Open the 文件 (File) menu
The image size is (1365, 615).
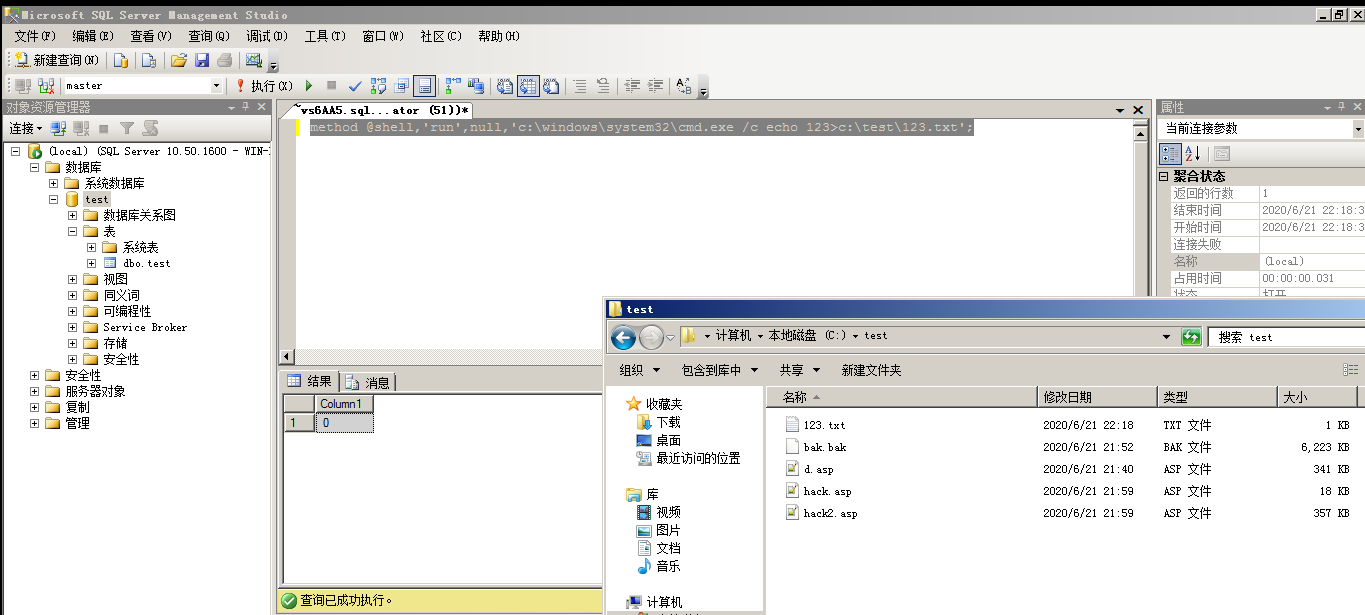(x=34, y=36)
